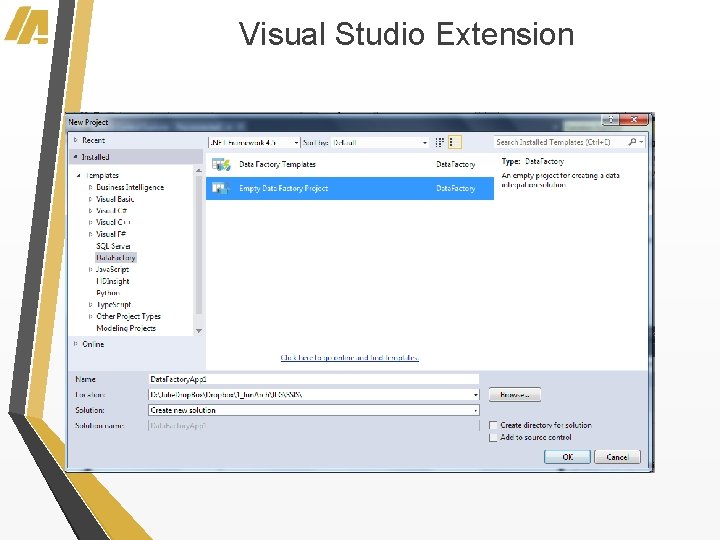The height and width of the screenshot is (540, 720).
Task: Select Python in templates tree
Action: (108, 293)
